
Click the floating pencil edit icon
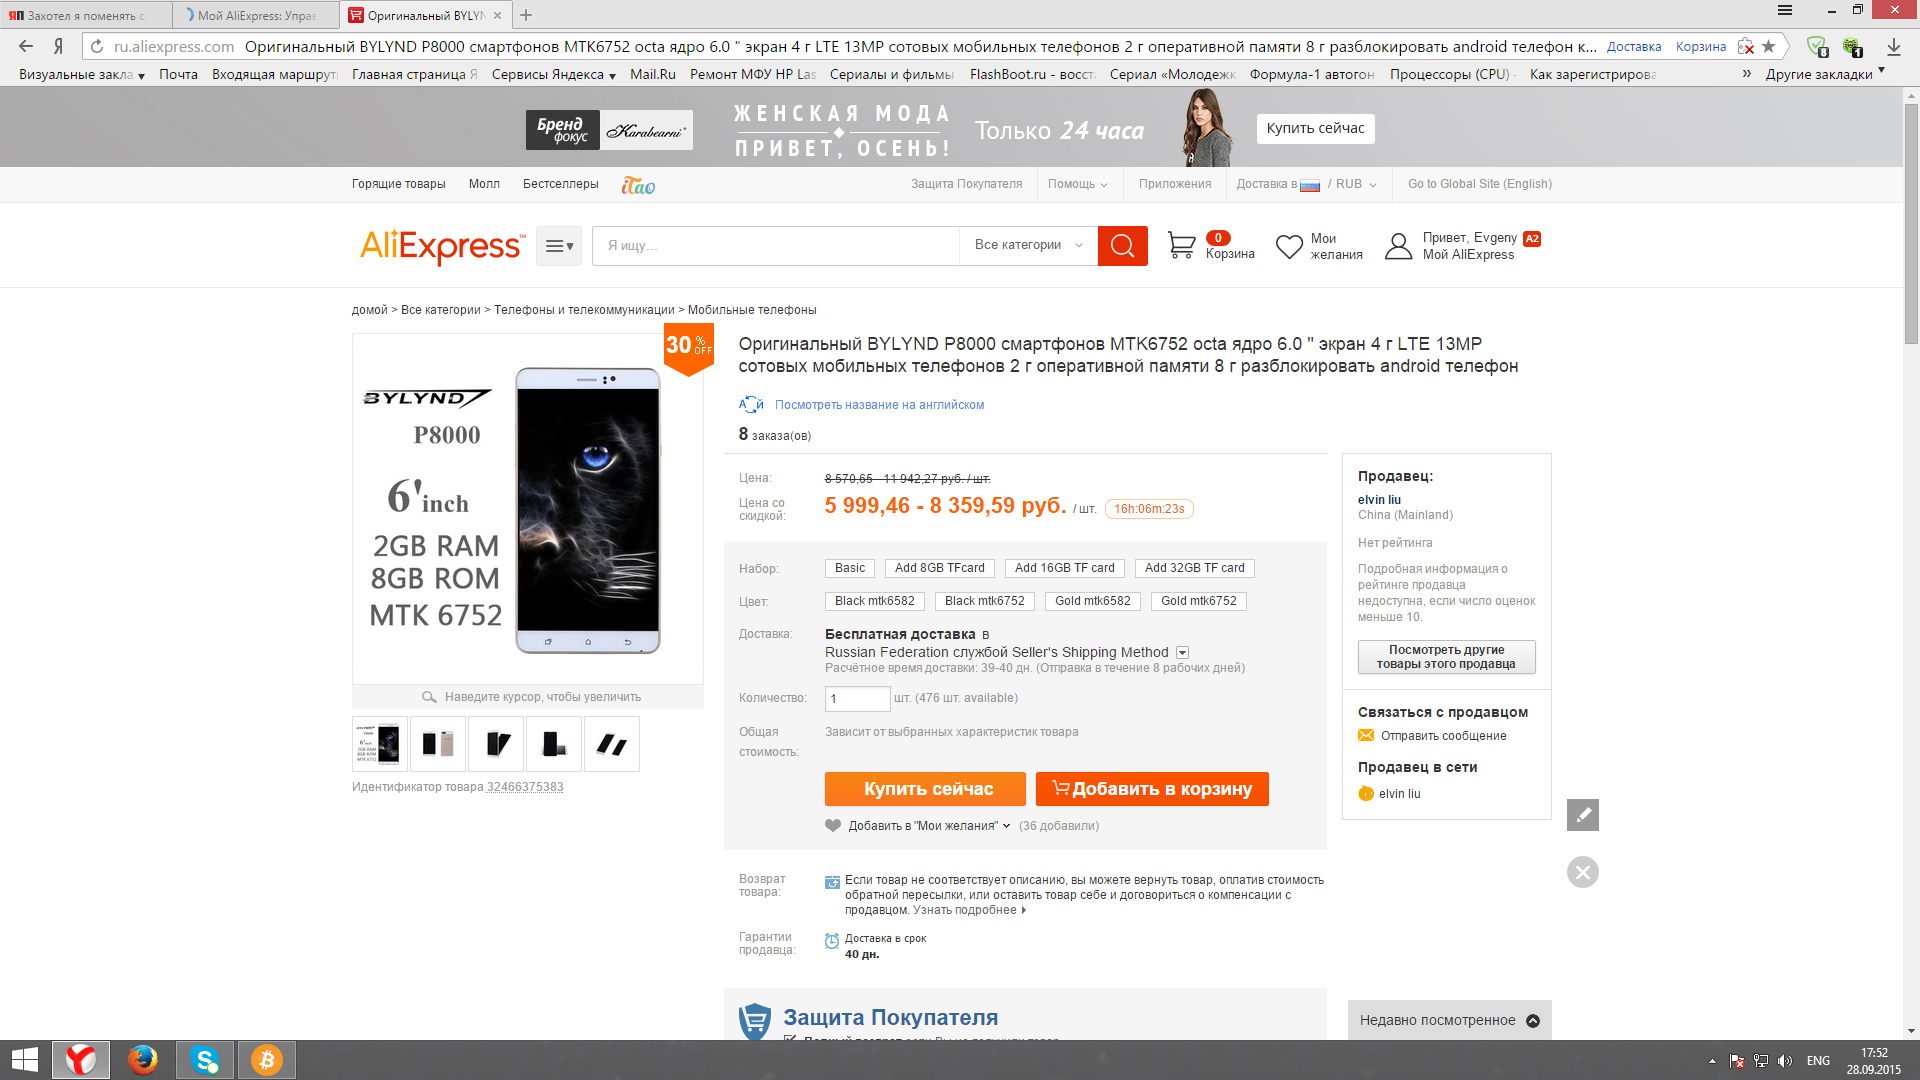point(1583,815)
